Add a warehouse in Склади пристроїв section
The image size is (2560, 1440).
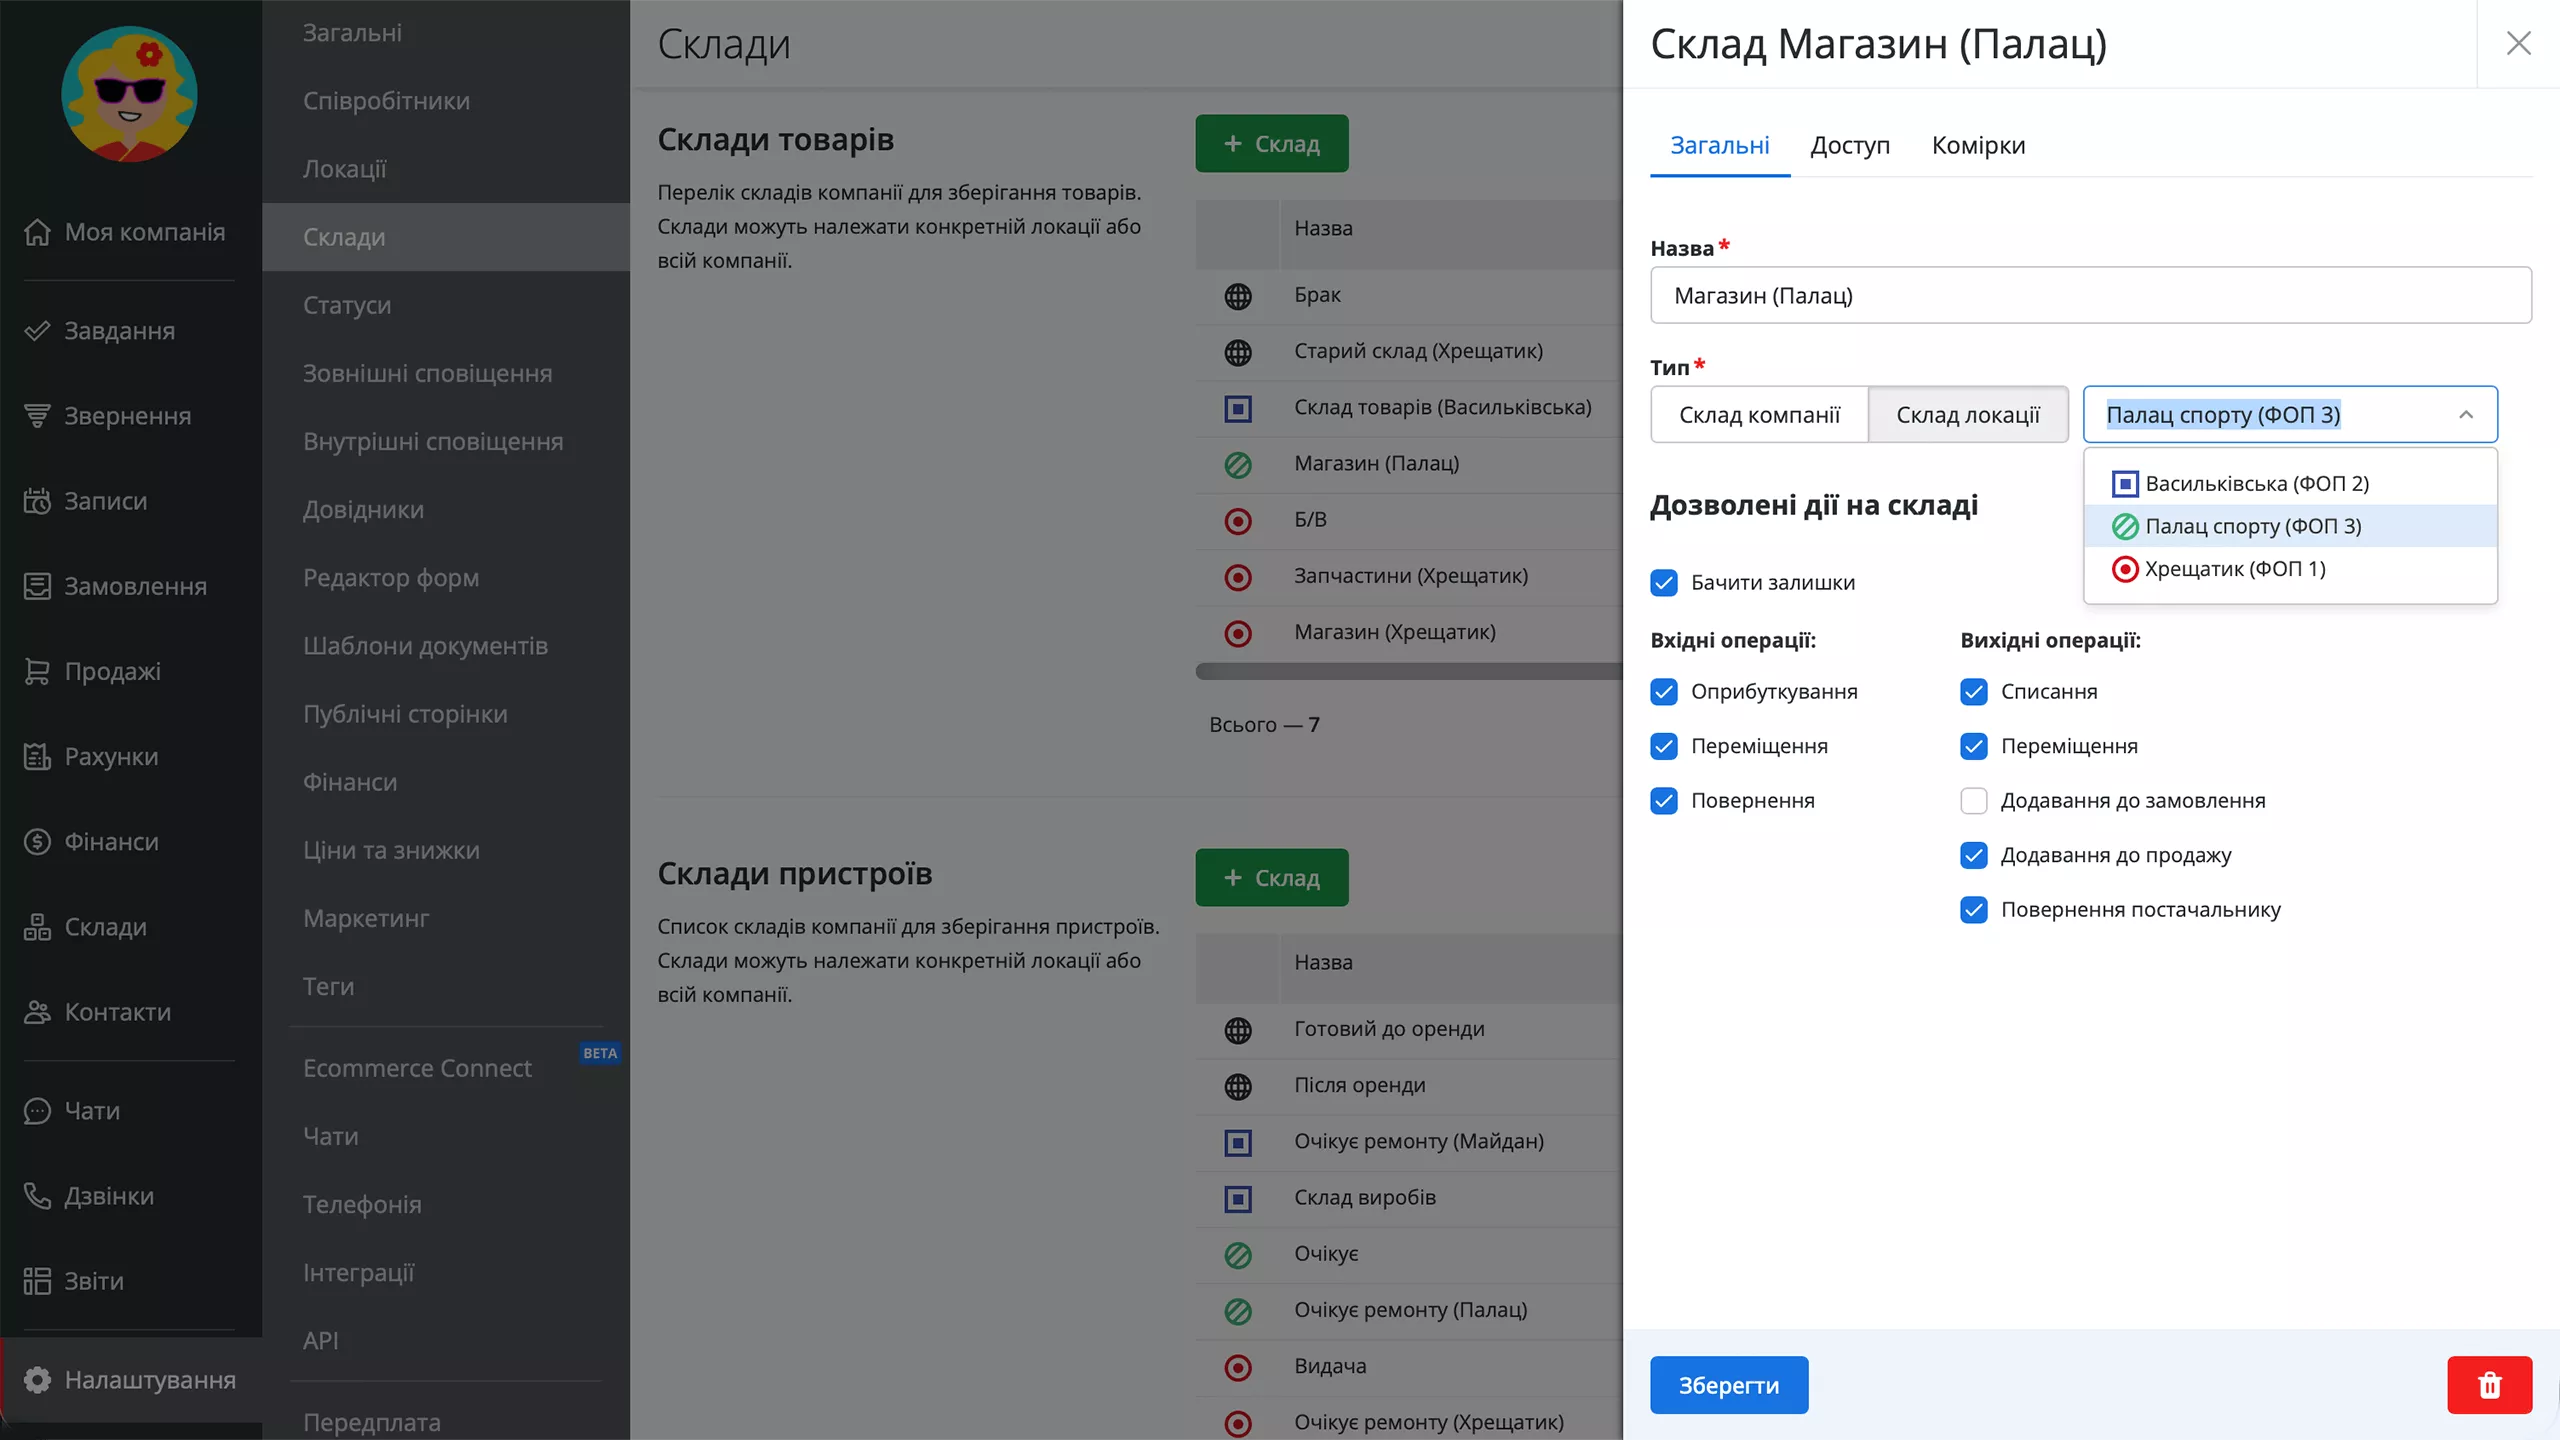[1272, 878]
